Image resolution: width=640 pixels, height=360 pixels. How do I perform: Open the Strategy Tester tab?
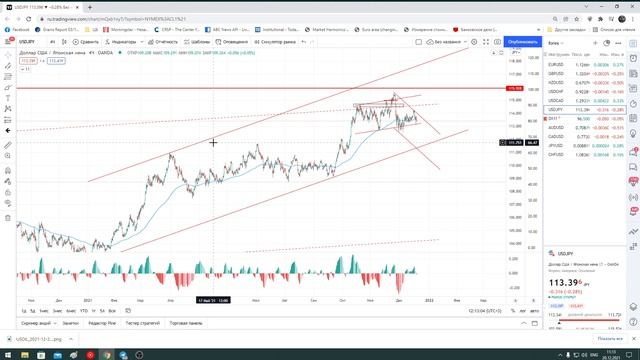142,323
